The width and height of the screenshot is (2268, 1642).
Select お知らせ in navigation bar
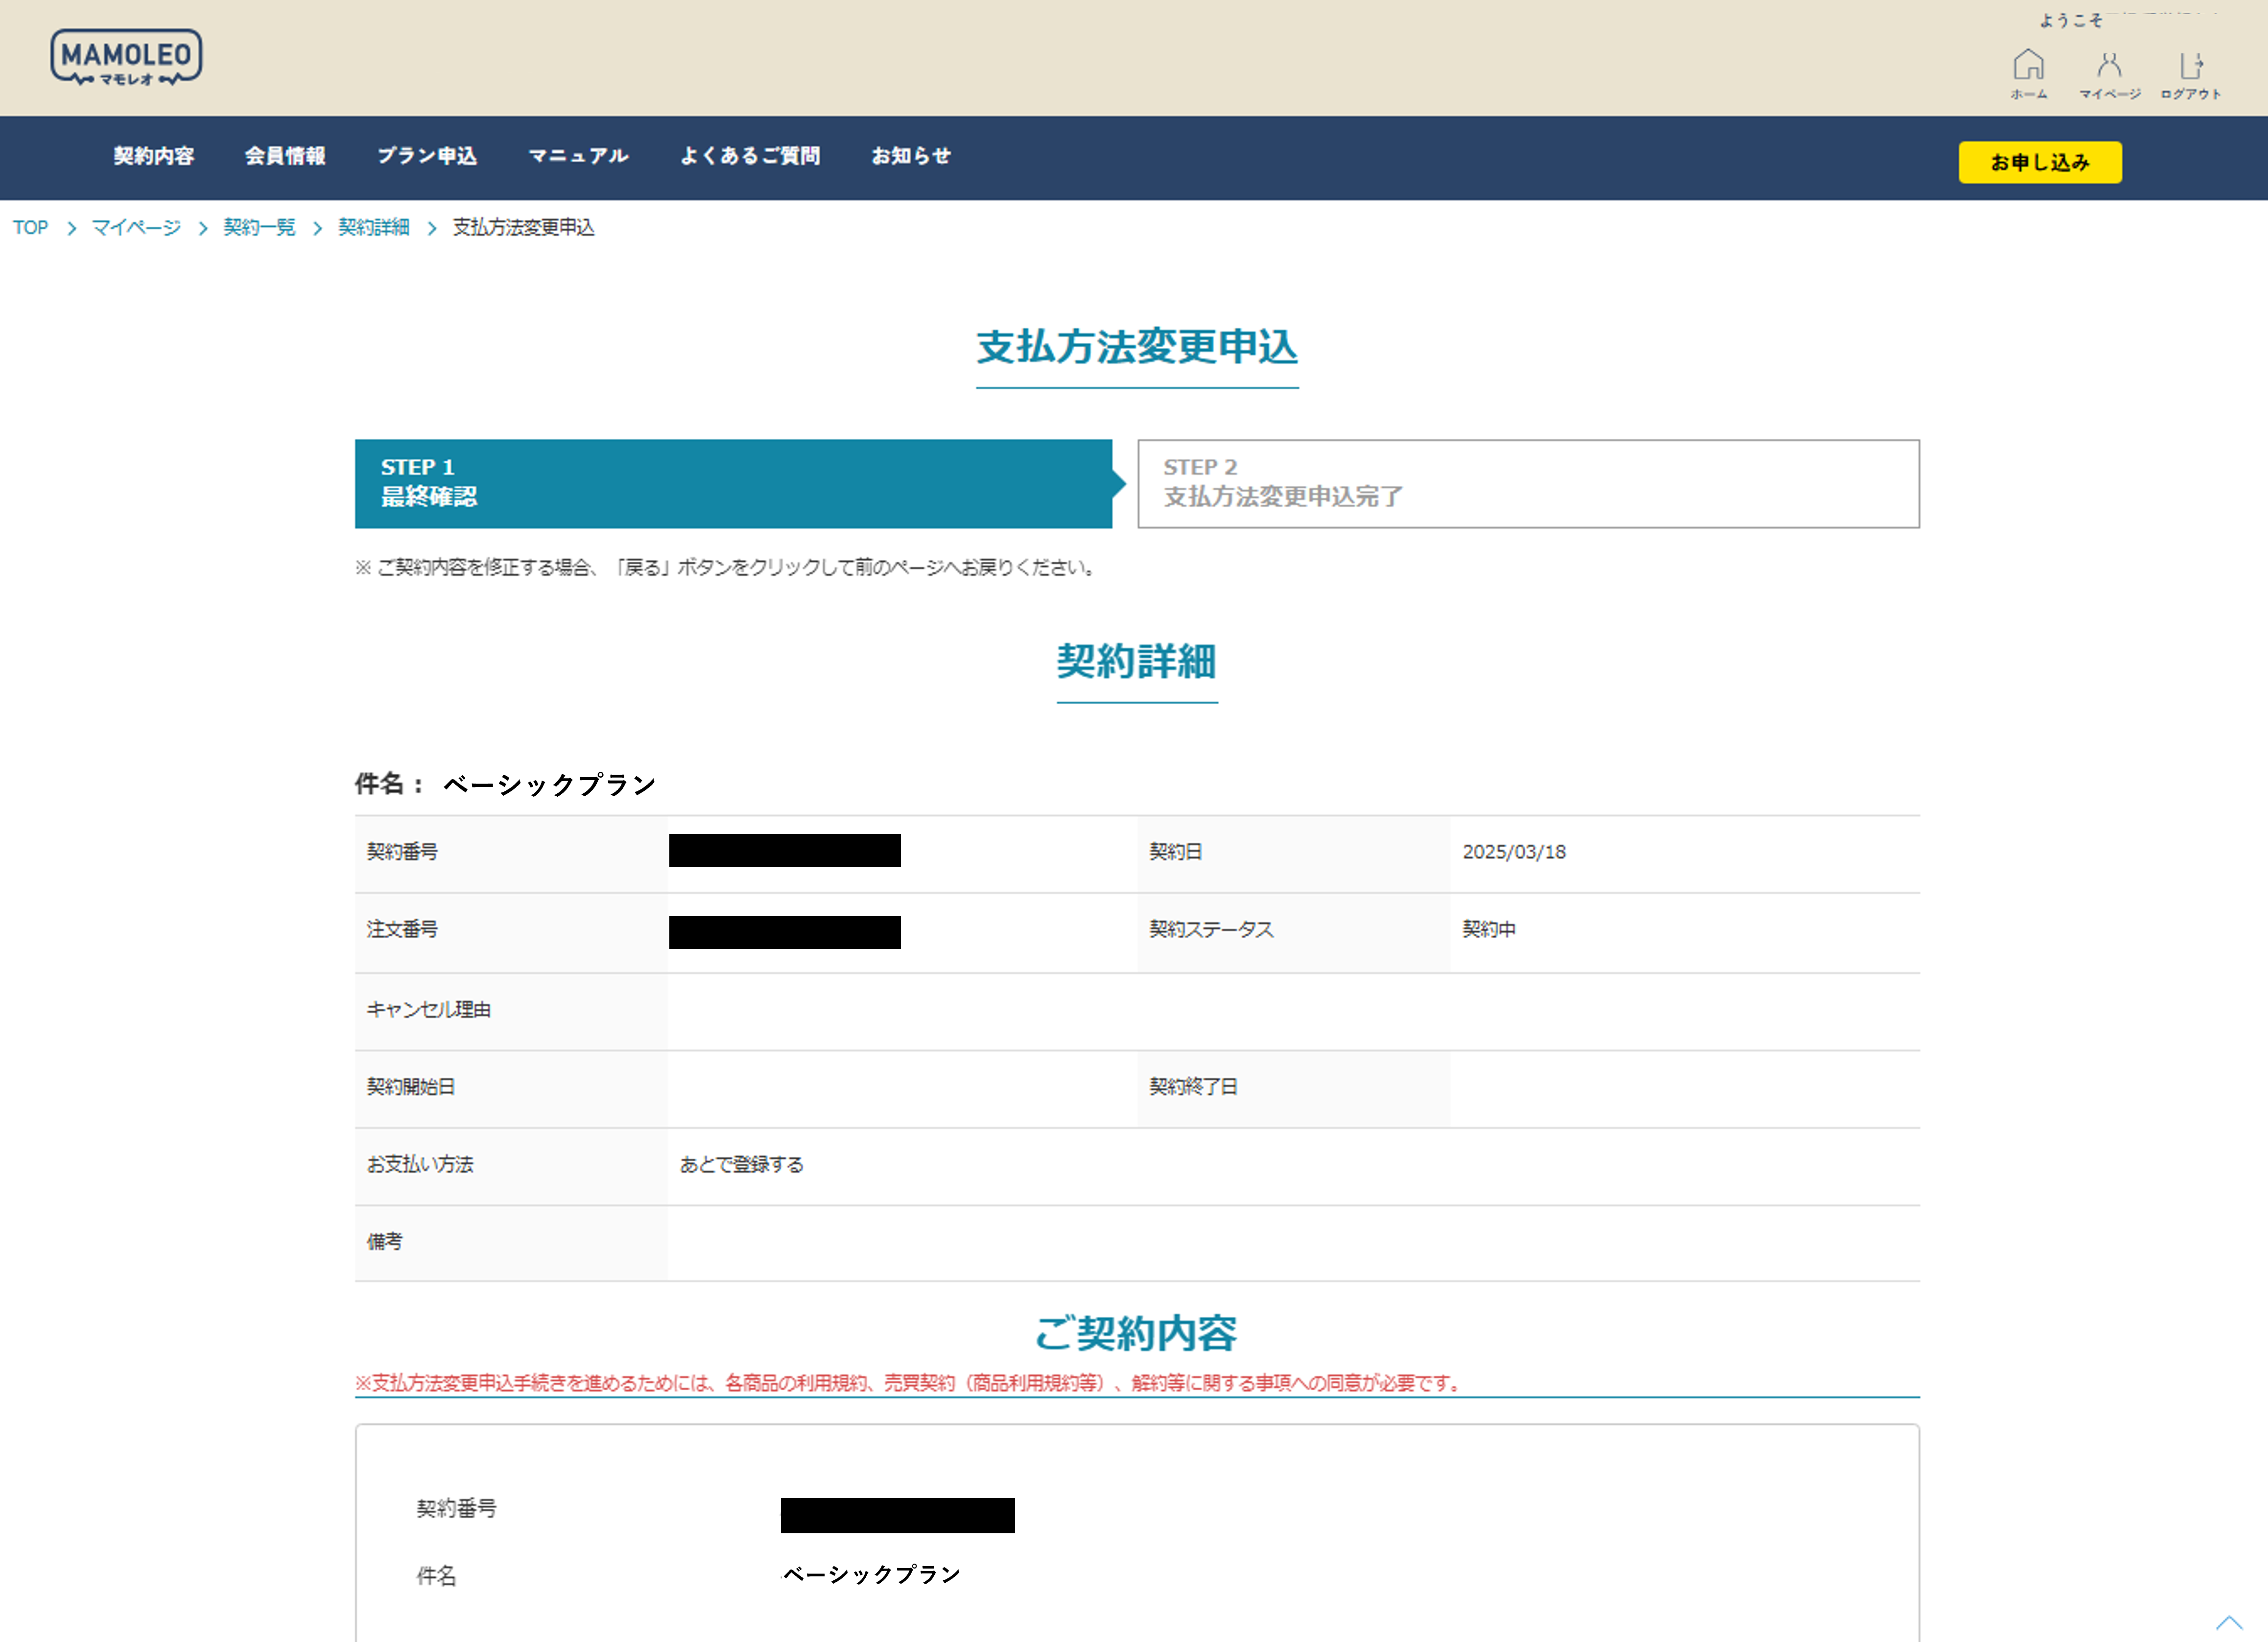point(911,156)
